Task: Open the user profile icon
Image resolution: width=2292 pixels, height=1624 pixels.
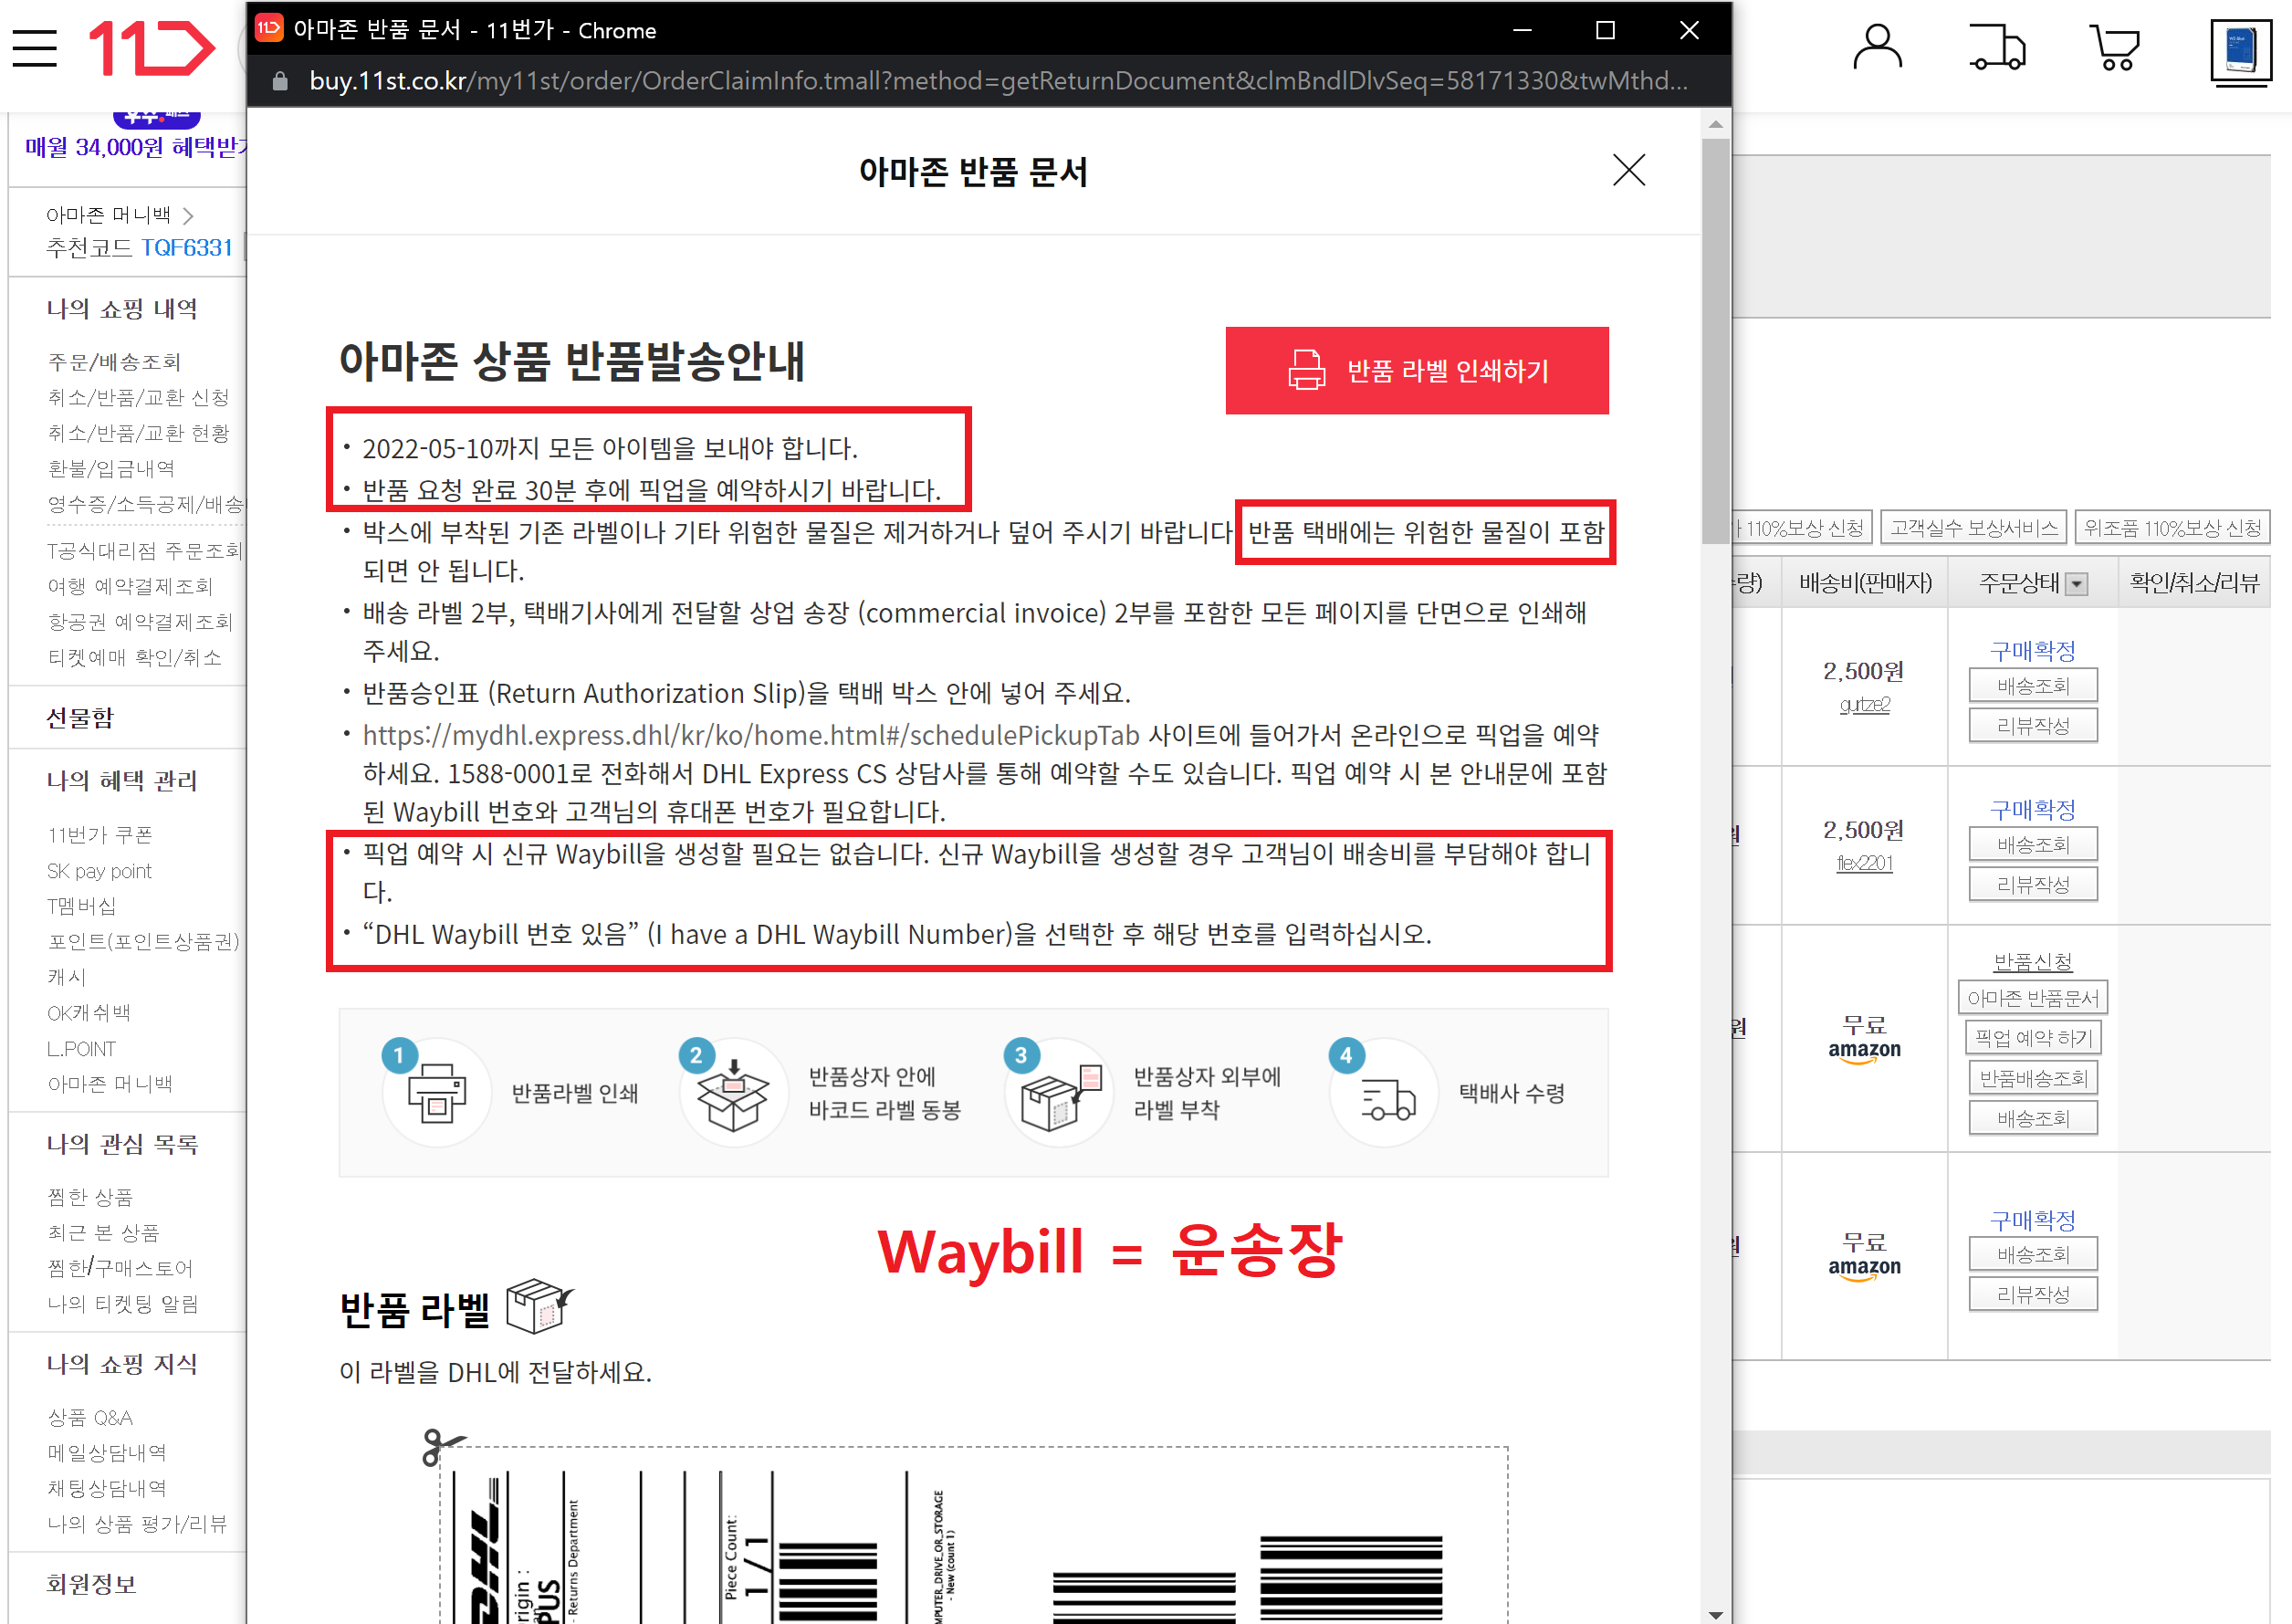Action: click(x=1876, y=48)
